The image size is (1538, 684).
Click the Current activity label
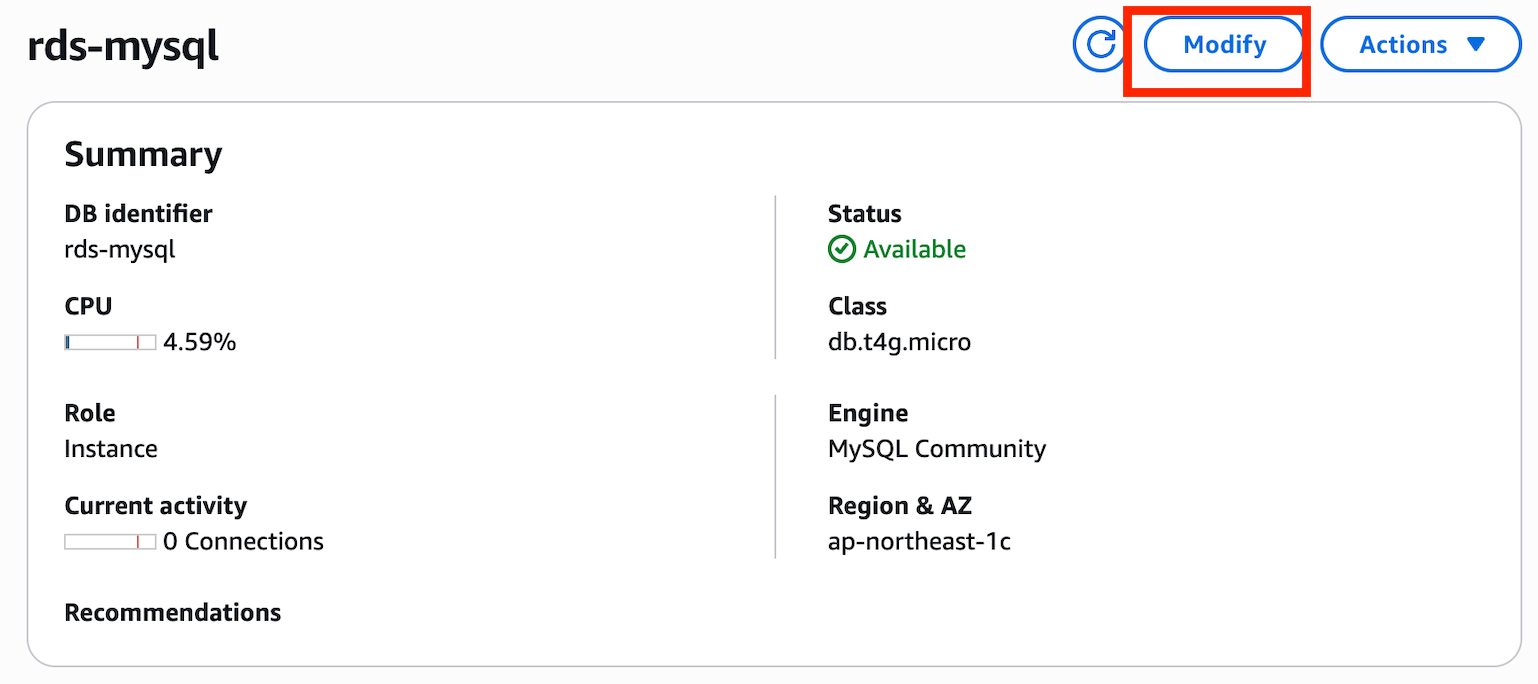point(155,506)
